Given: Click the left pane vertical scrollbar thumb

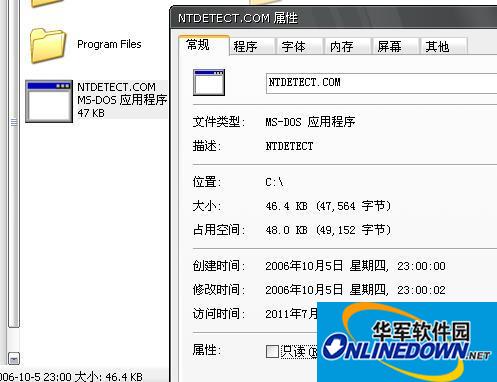Looking at the screenshot, I should [14, 163].
